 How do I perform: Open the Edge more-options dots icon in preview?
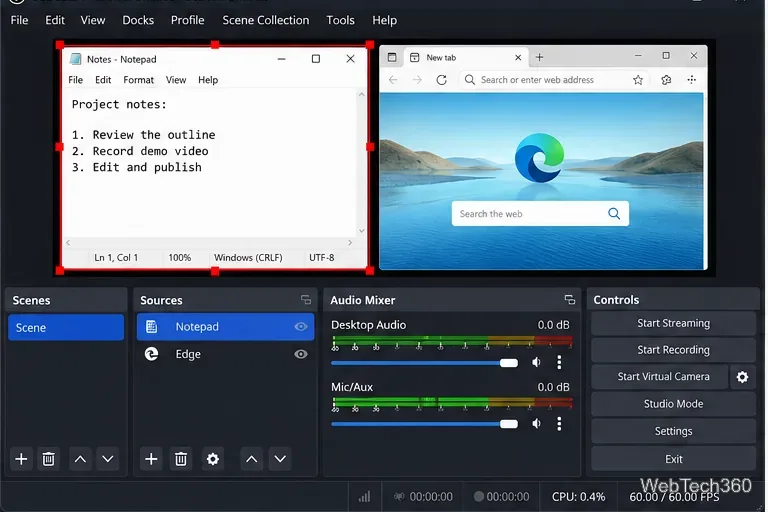[692, 79]
